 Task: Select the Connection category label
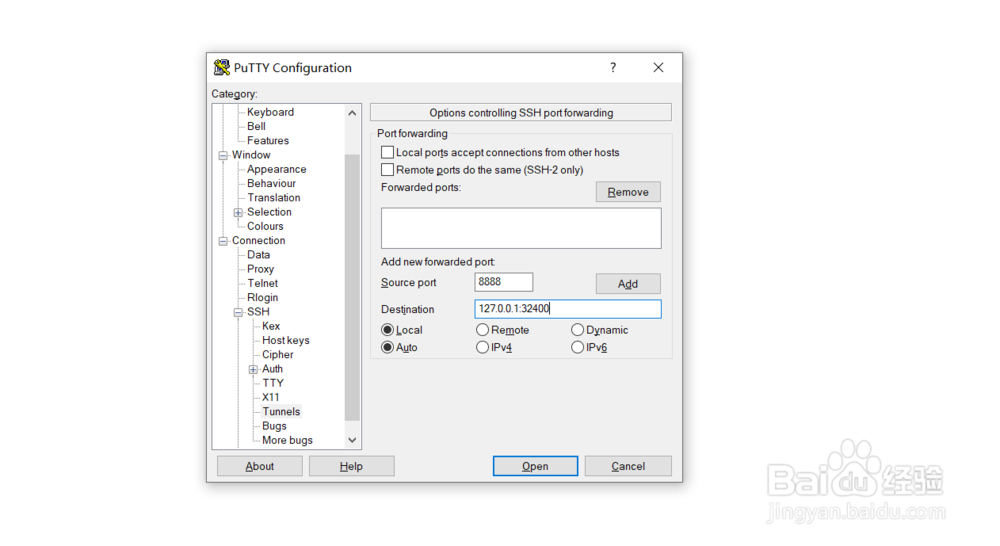coord(258,240)
